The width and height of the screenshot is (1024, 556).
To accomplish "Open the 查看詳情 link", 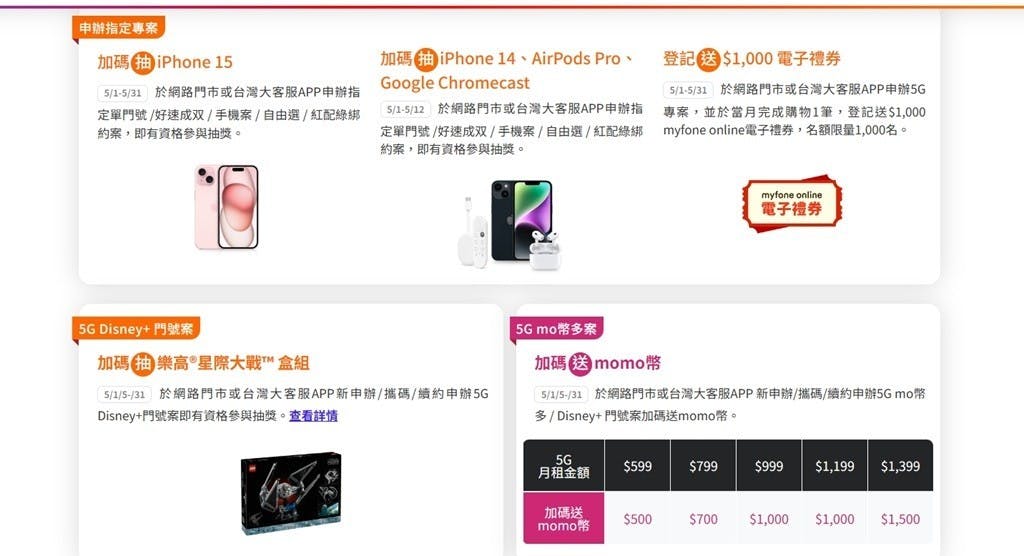I will [313, 416].
